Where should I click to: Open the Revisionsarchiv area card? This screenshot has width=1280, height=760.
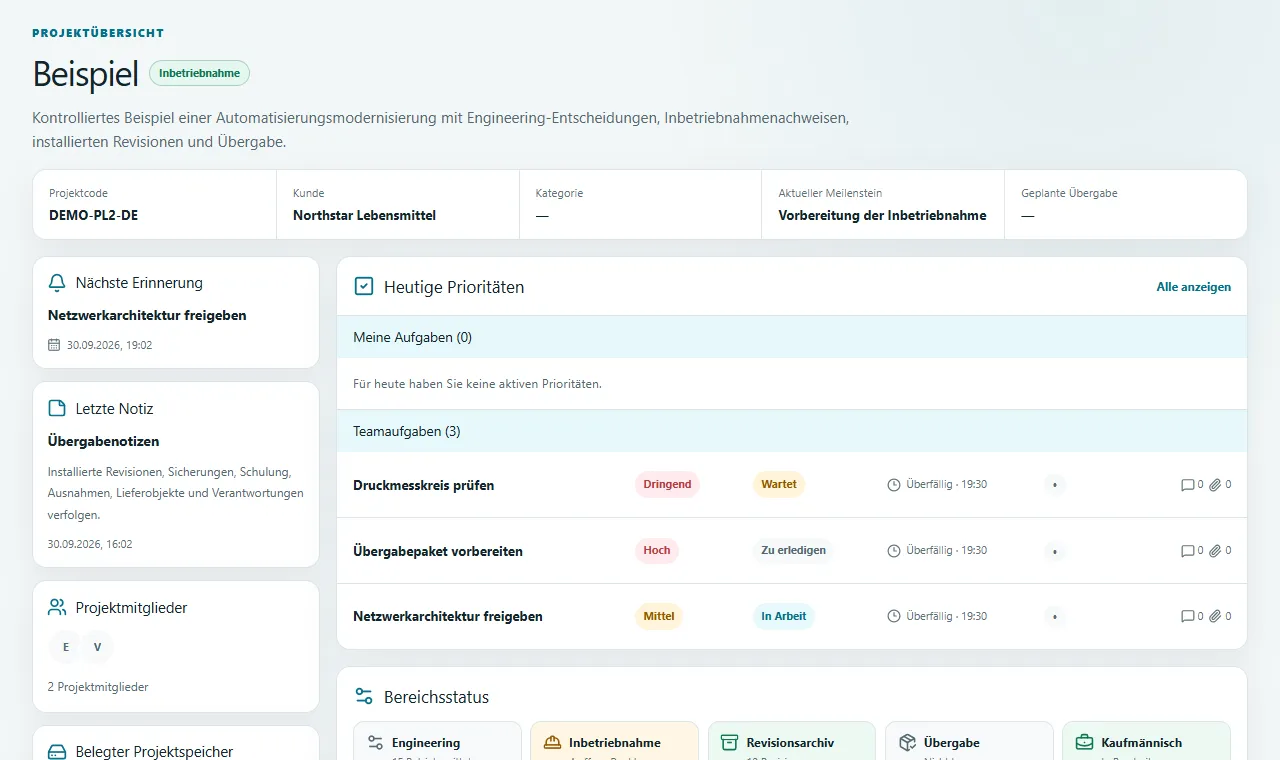pyautogui.click(x=792, y=741)
